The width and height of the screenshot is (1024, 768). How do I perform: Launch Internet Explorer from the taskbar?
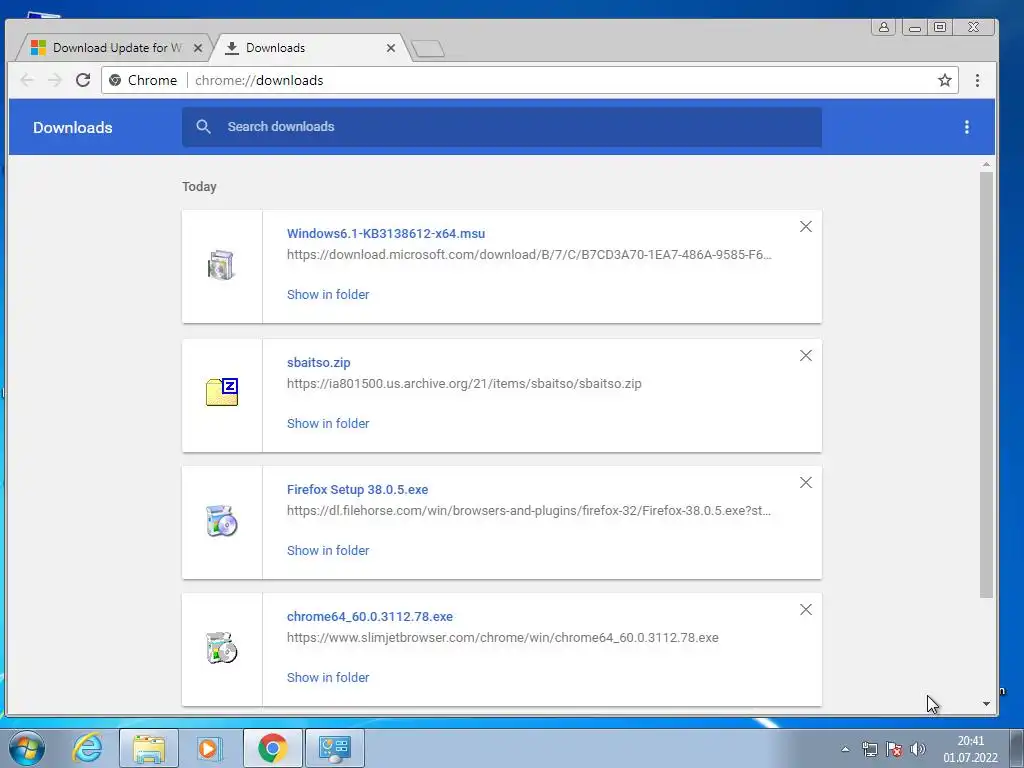point(88,748)
